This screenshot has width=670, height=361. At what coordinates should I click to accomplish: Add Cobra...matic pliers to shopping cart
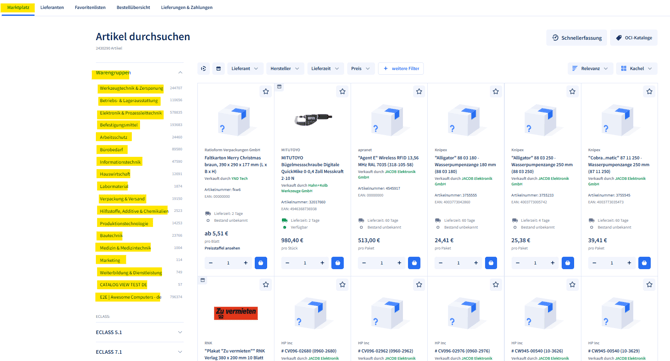pos(644,263)
